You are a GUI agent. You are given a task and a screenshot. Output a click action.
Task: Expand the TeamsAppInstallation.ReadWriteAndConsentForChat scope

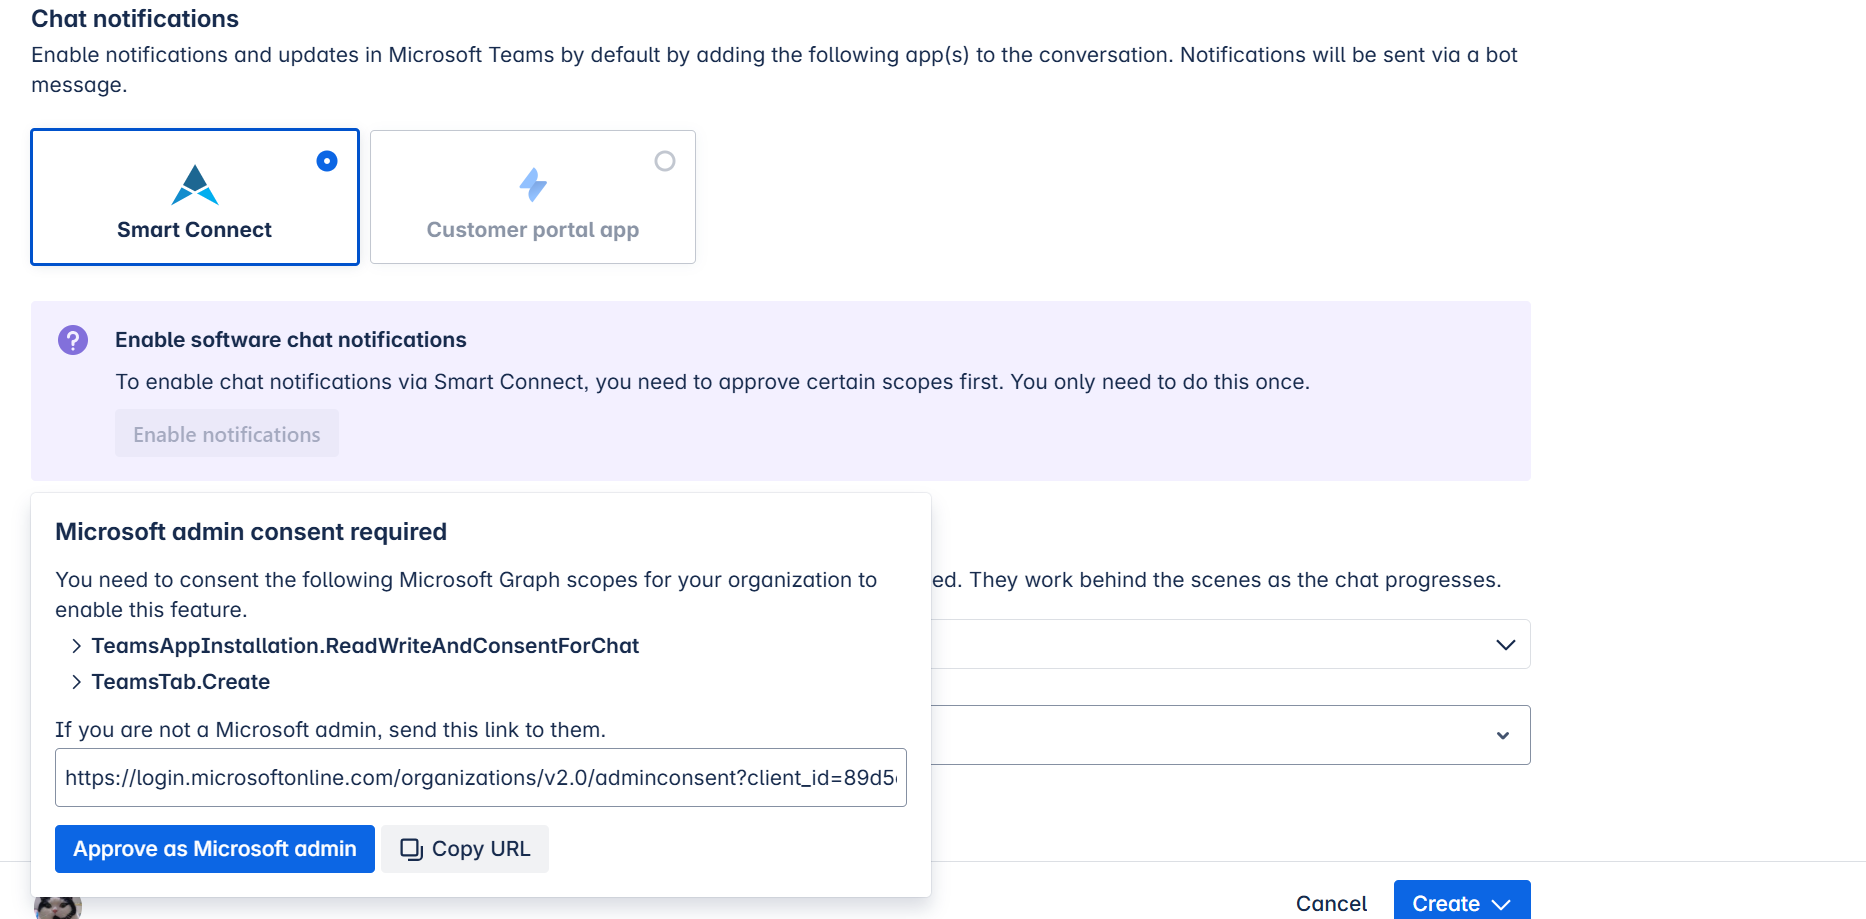77,646
